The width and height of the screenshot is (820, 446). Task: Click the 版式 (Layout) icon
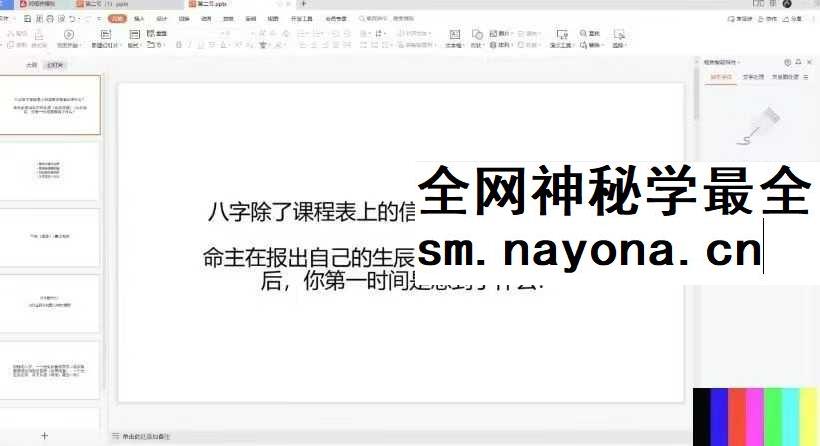134,35
